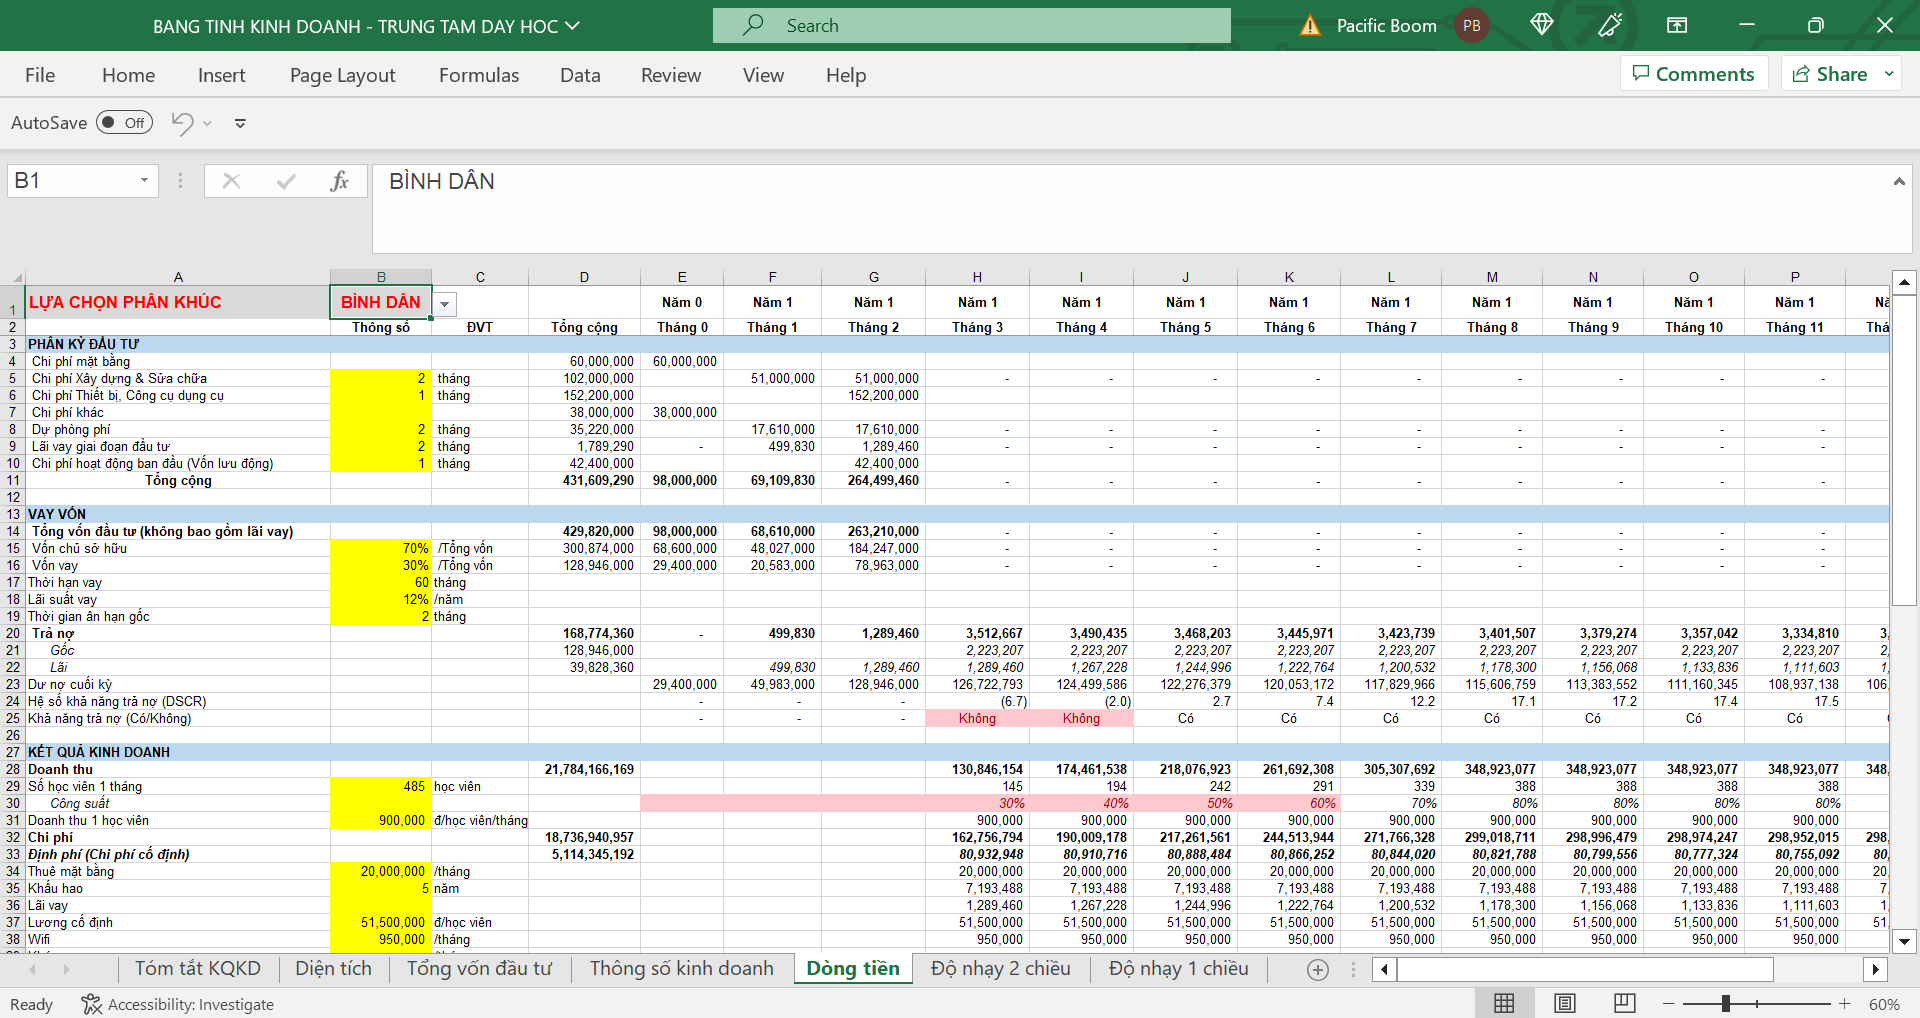Viewport: 1920px width, 1018px height.
Task: Click the pen drawing mode icon
Action: (x=1610, y=25)
